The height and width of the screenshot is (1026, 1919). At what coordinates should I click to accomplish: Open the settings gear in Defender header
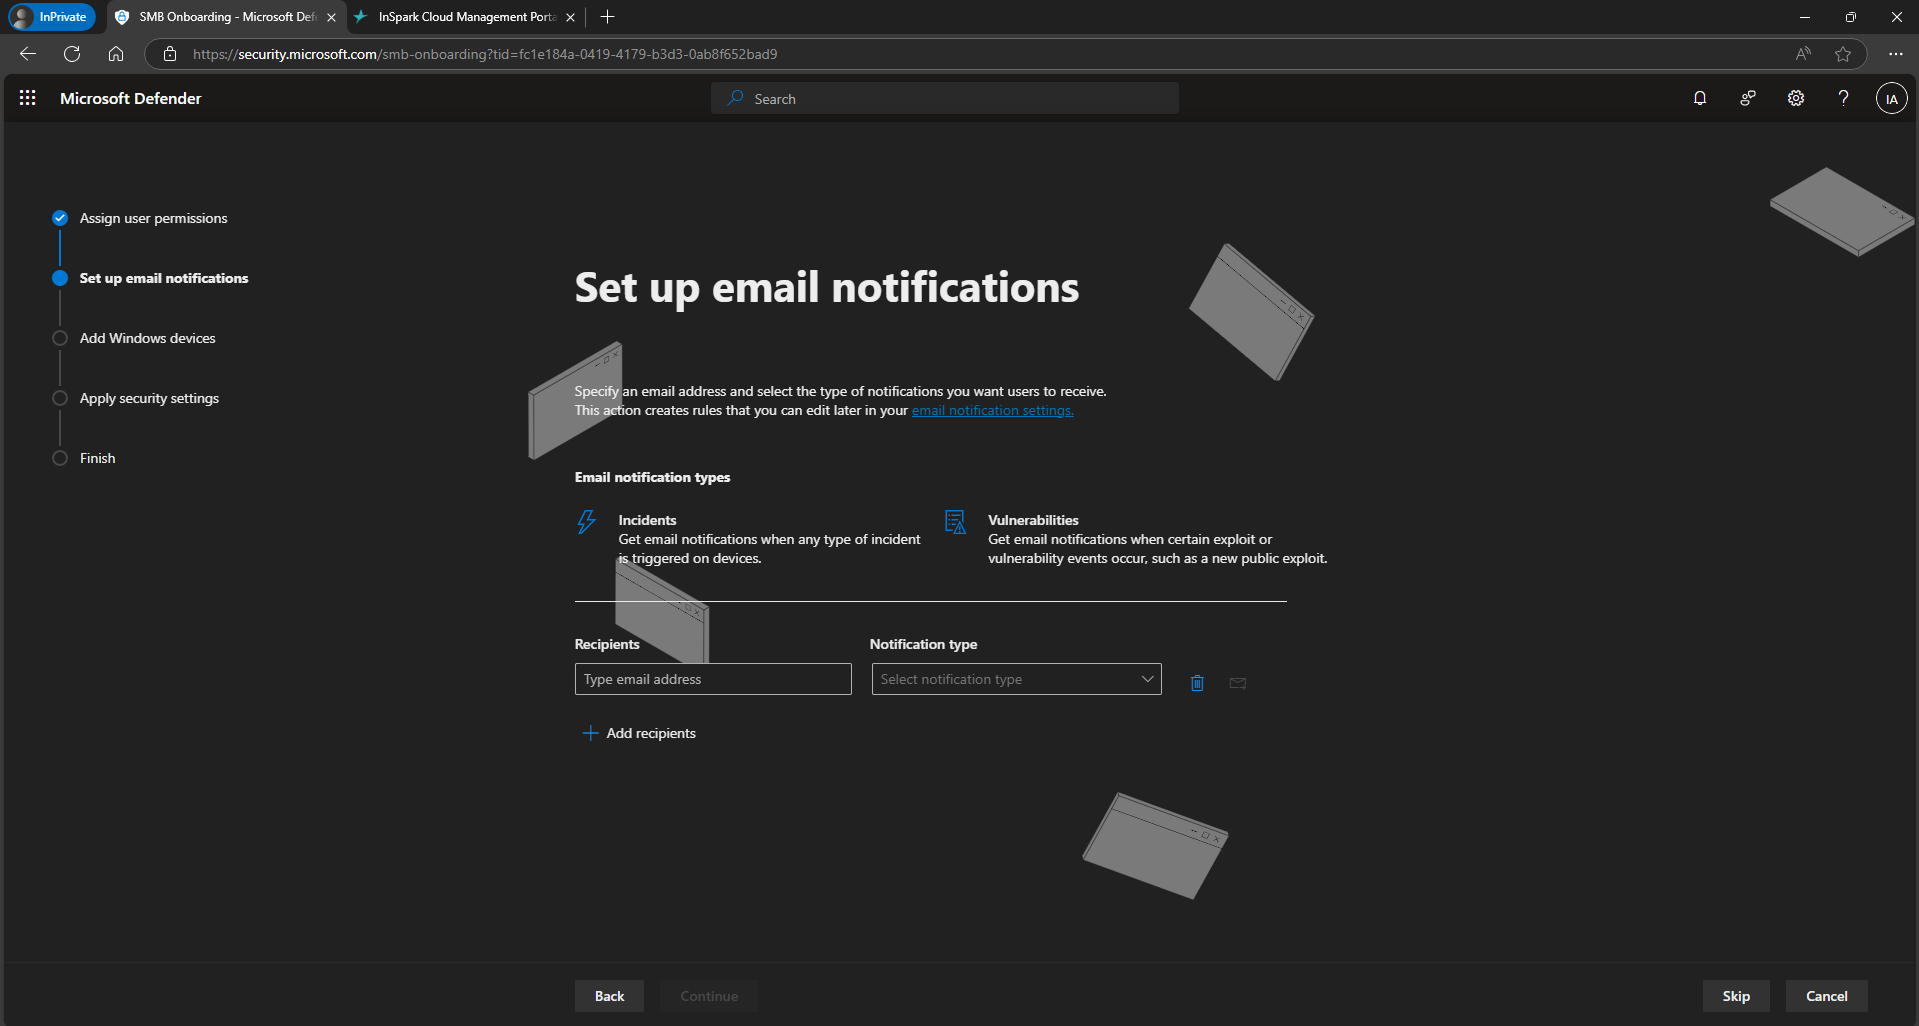(x=1796, y=98)
